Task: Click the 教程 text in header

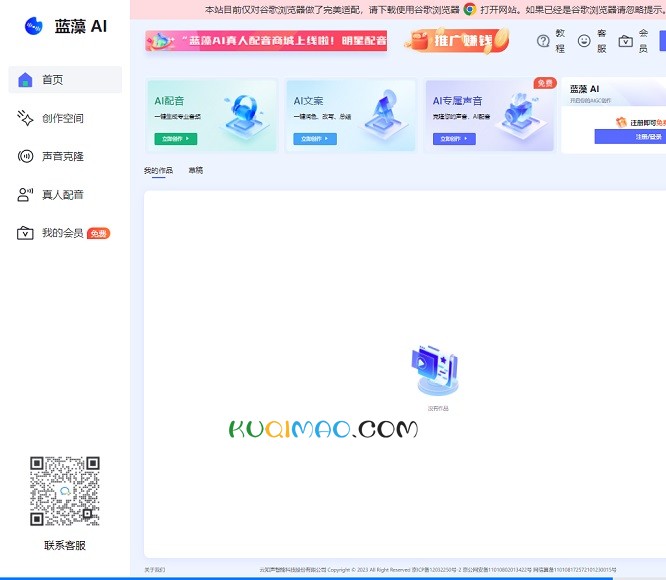Action: pyautogui.click(x=560, y=41)
